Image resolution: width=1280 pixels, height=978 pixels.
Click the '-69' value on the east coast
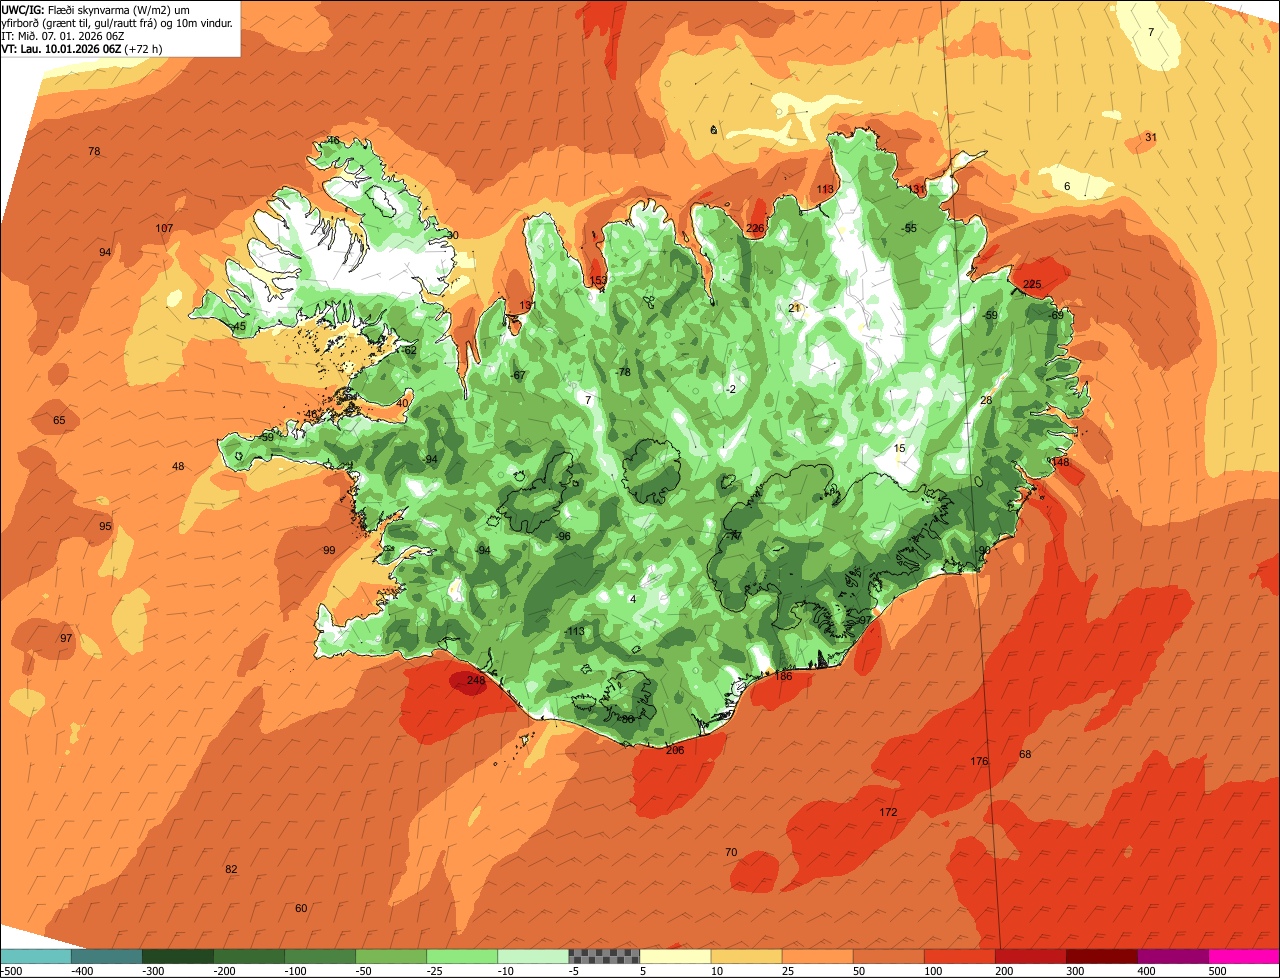point(1056,316)
